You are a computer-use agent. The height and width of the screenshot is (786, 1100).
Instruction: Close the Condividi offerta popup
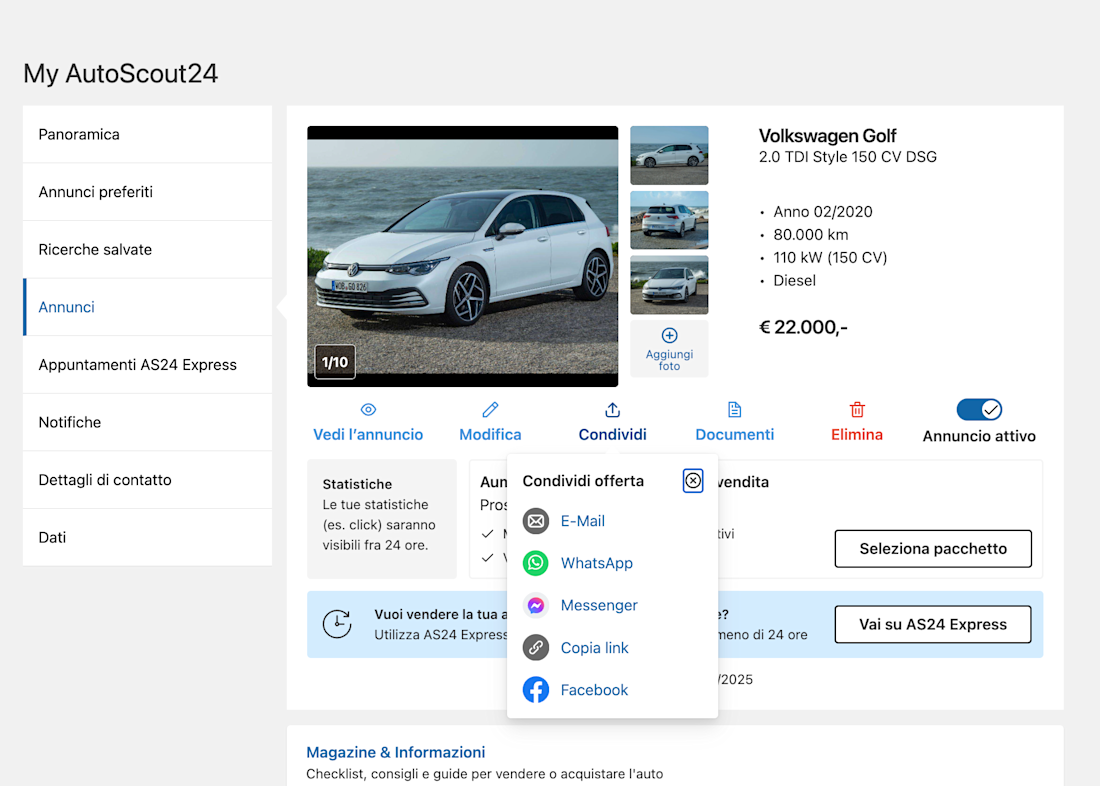pyautogui.click(x=693, y=481)
